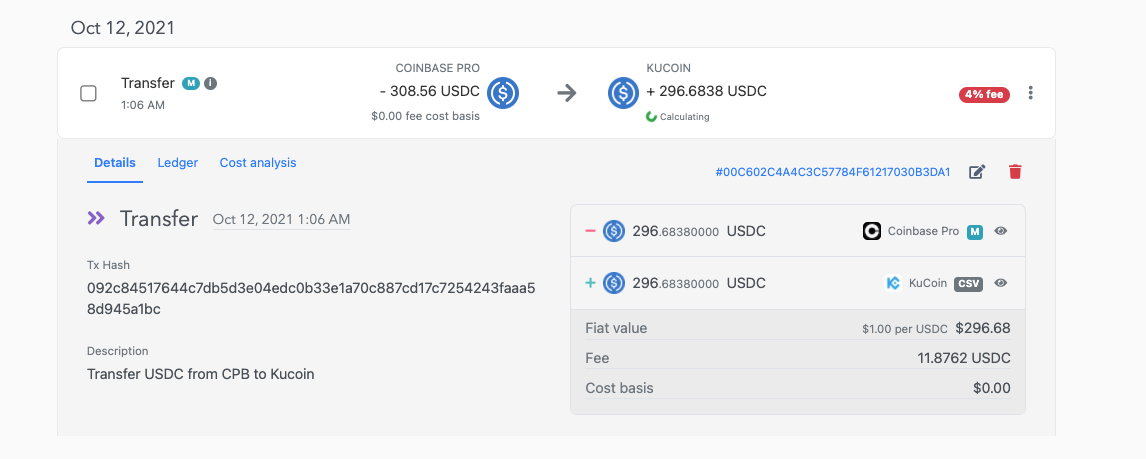Switch to the Ledger tab
Image resolution: width=1146 pixels, height=459 pixels.
pyautogui.click(x=178, y=163)
